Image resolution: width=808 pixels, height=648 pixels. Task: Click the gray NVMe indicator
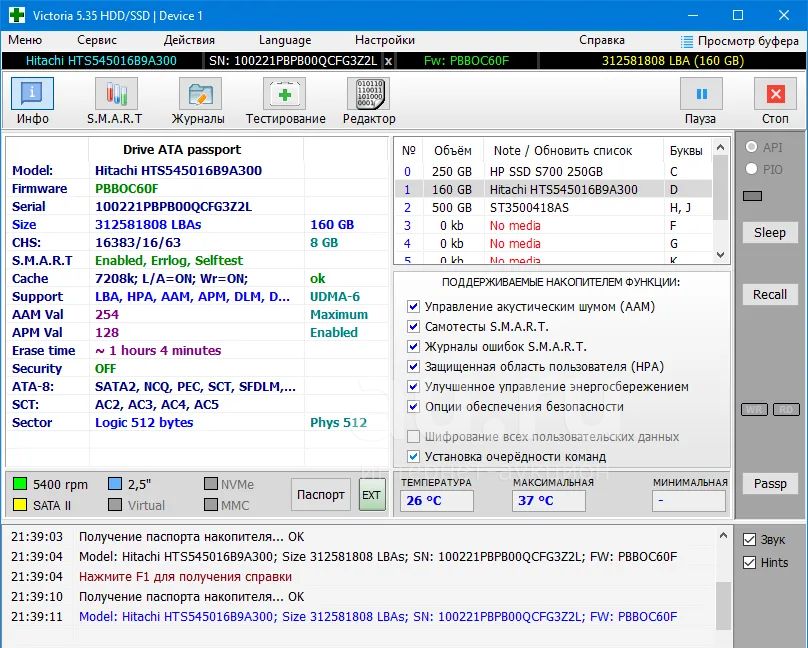(211, 484)
